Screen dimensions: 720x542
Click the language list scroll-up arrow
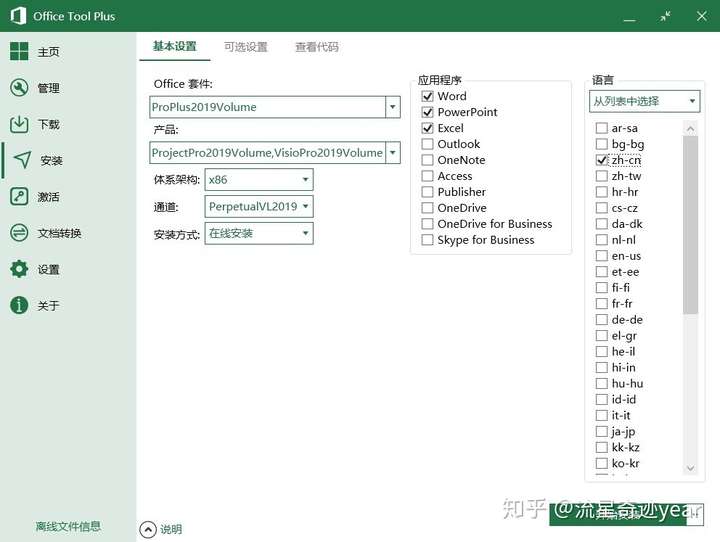690,129
